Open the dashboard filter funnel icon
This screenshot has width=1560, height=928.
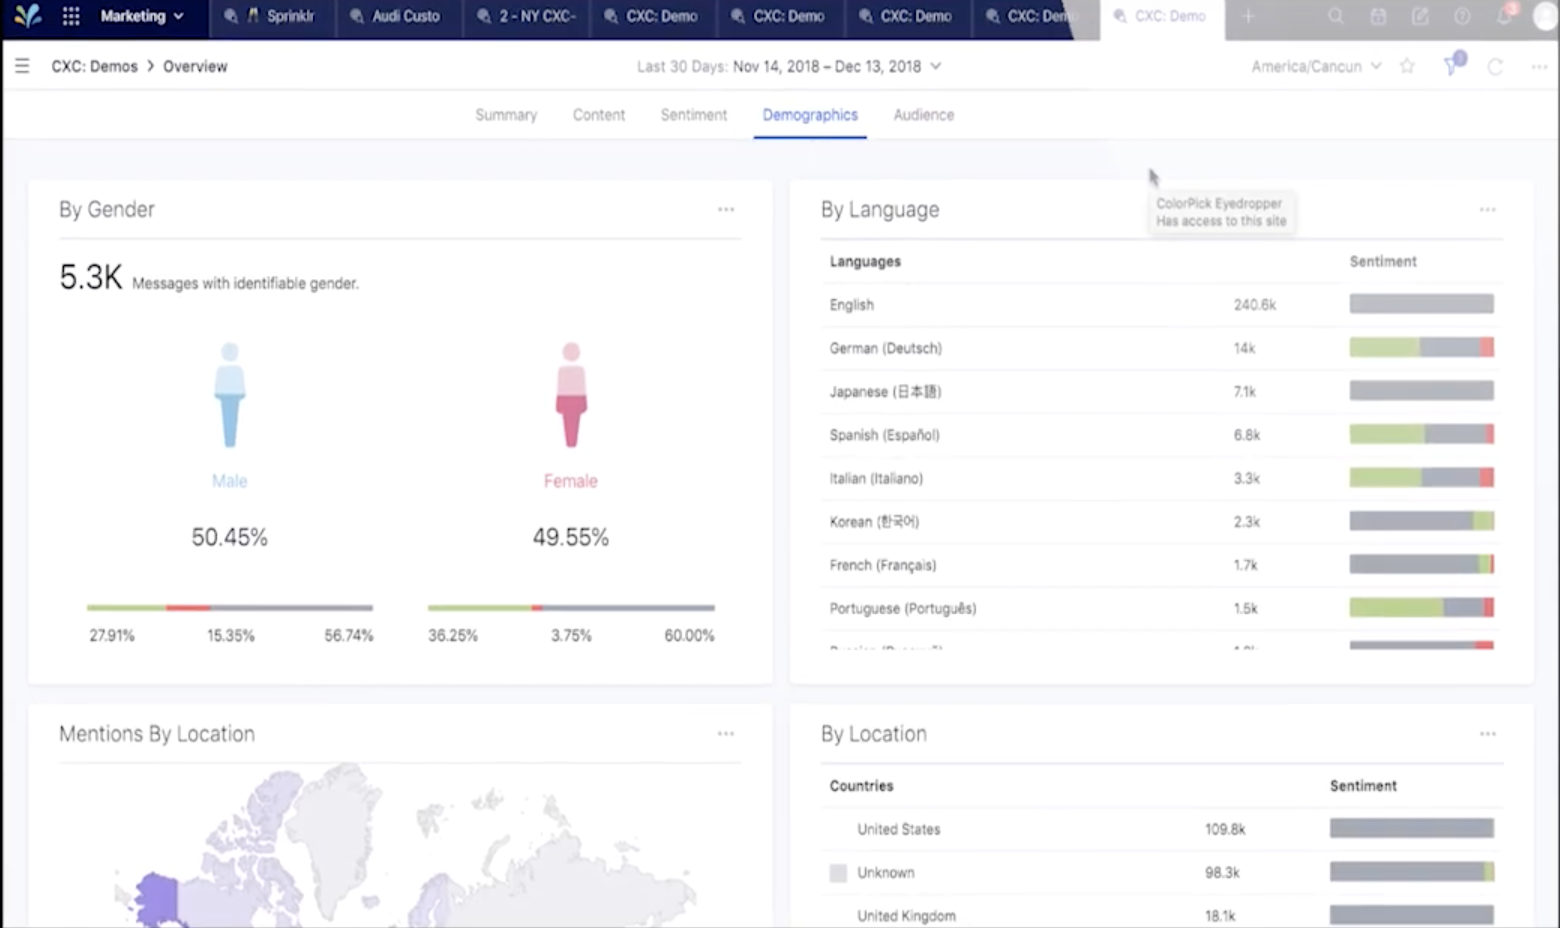tap(1452, 66)
